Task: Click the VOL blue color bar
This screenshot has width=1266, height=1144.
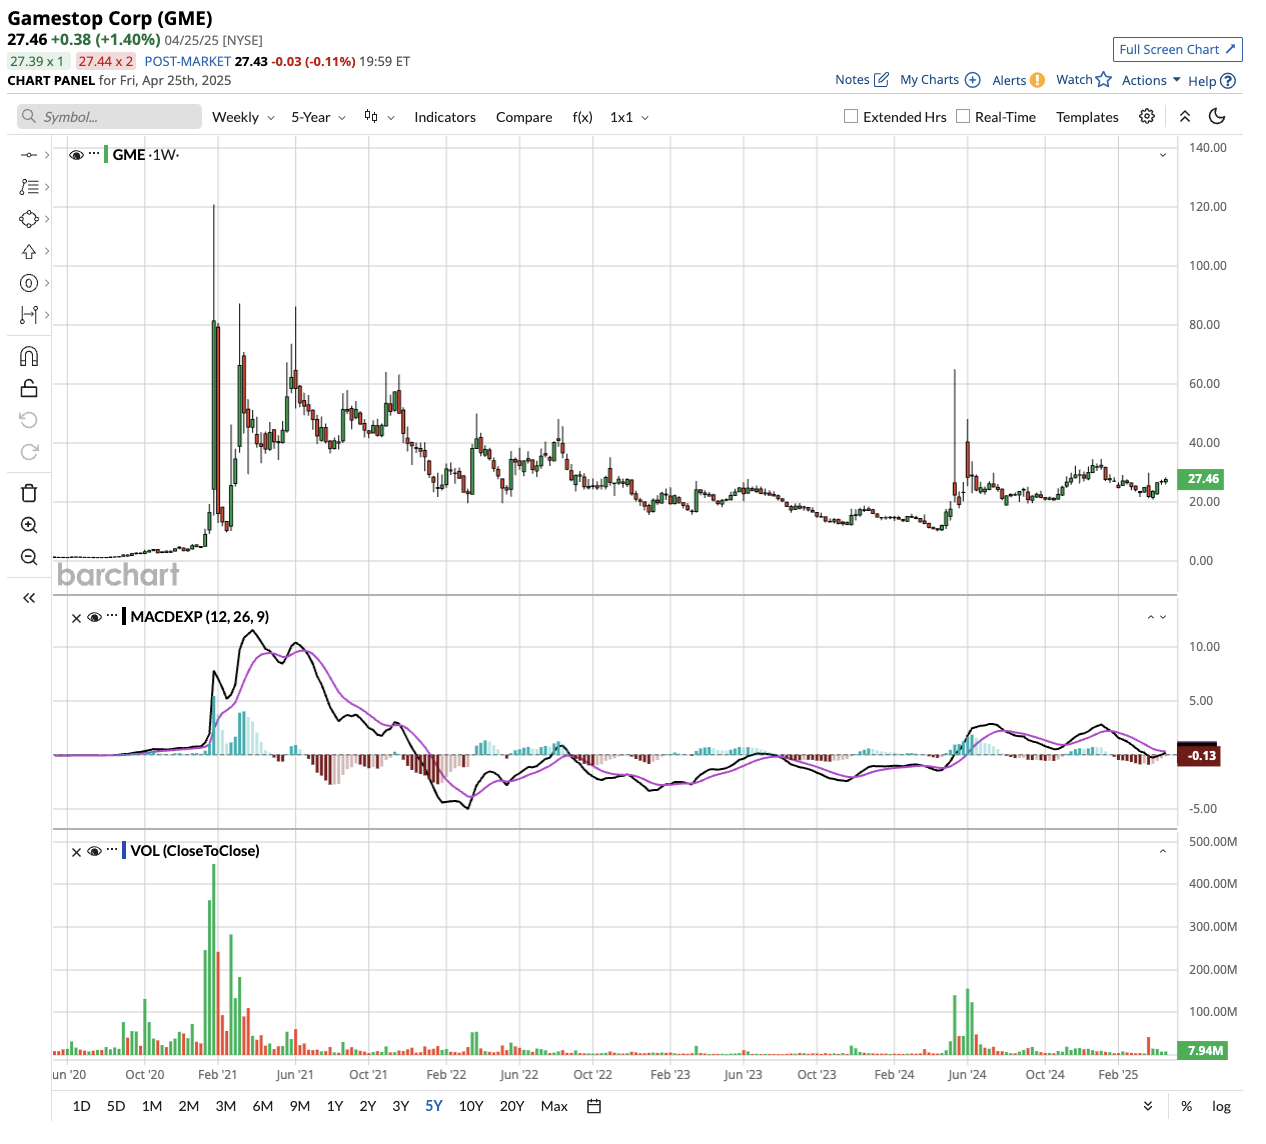Action: point(124,850)
